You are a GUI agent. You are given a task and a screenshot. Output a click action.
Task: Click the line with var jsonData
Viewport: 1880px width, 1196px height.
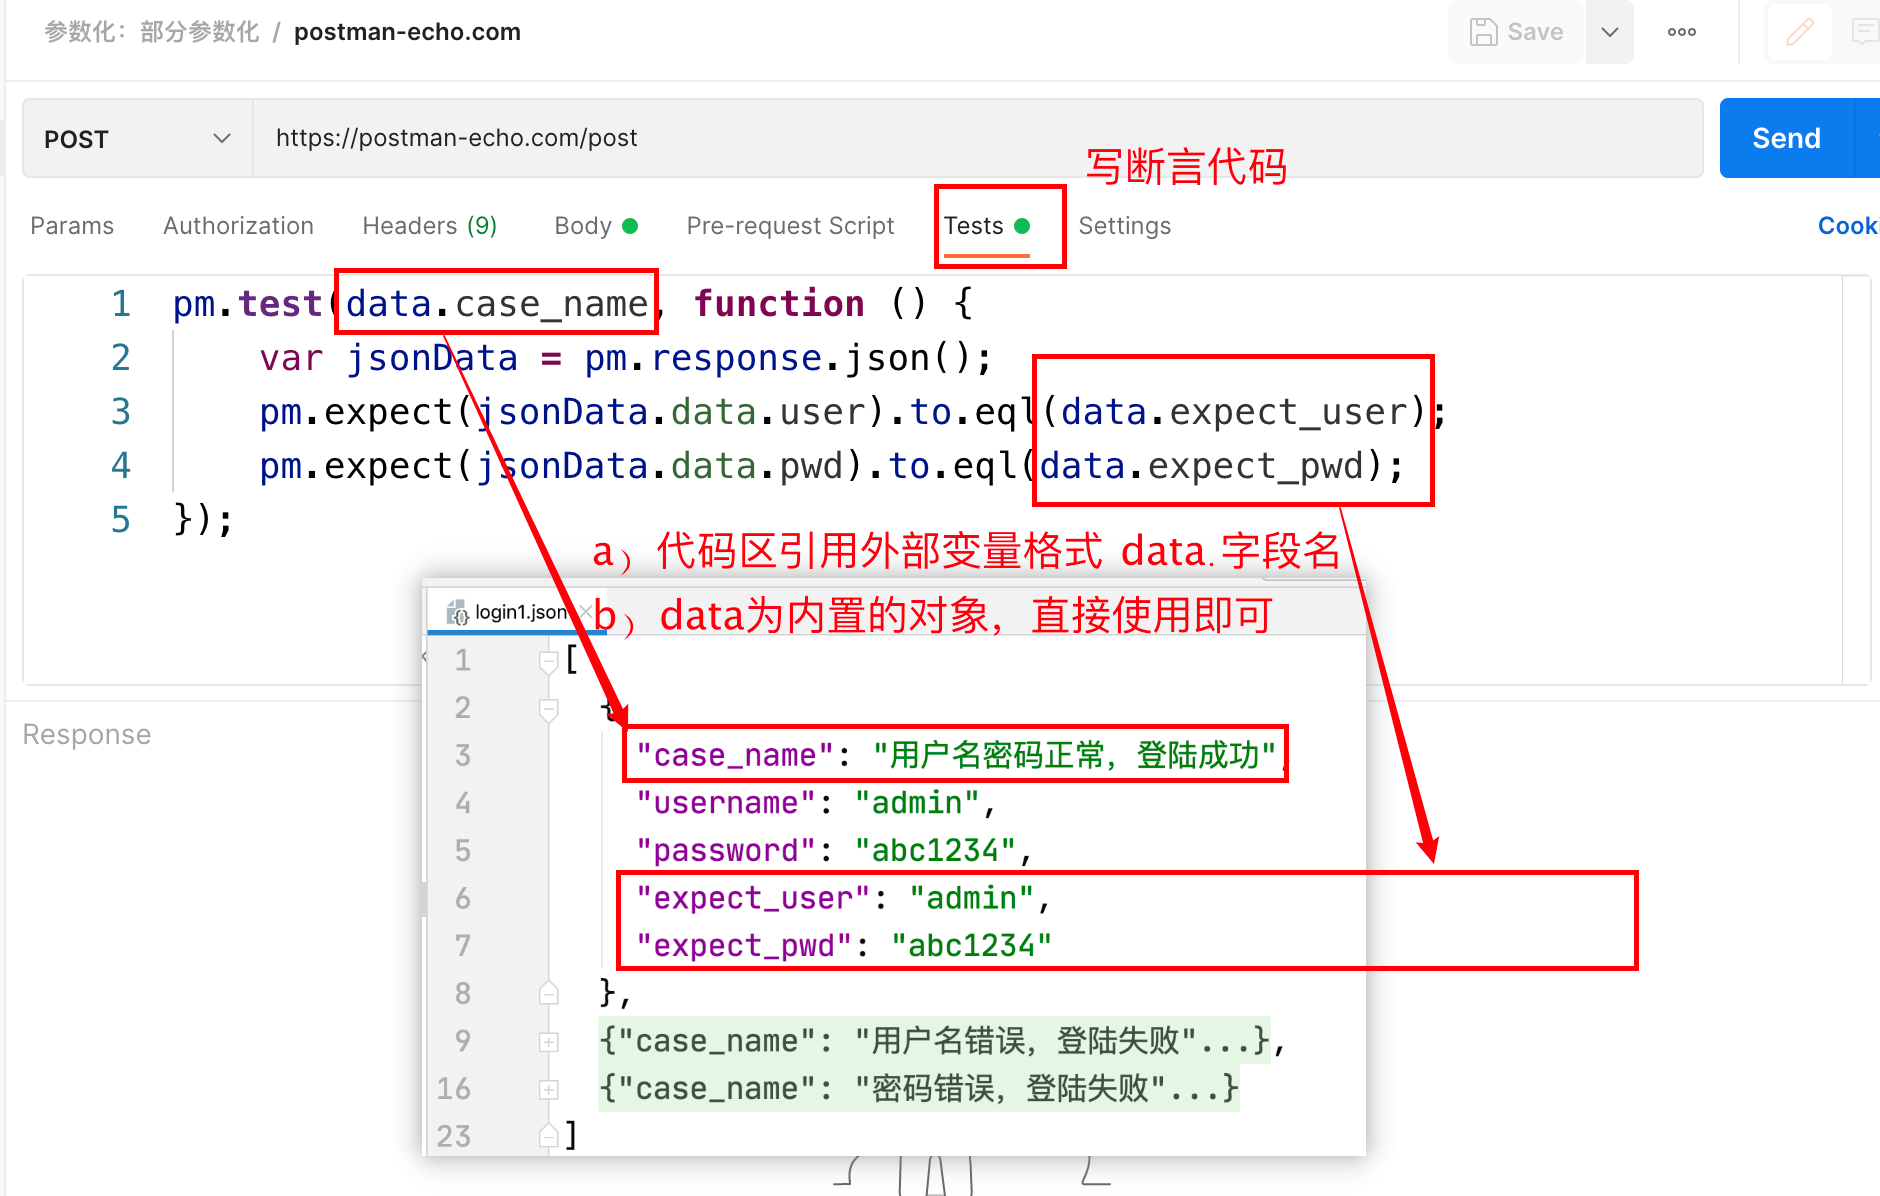point(625,358)
